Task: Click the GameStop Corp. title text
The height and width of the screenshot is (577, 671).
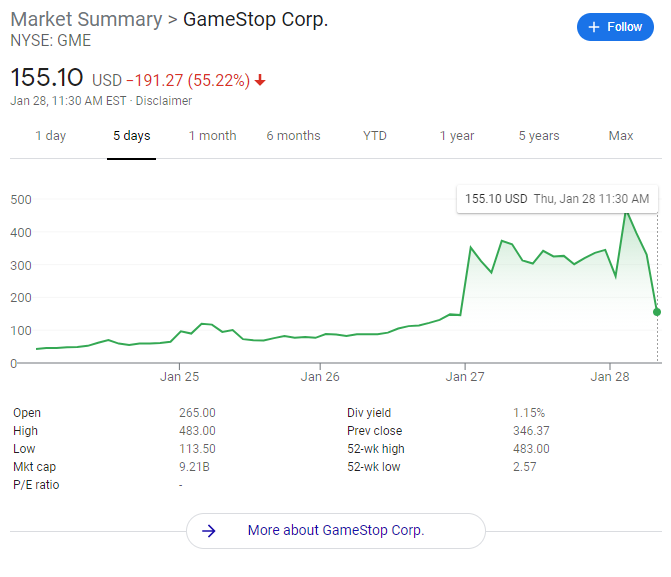Action: pos(255,19)
